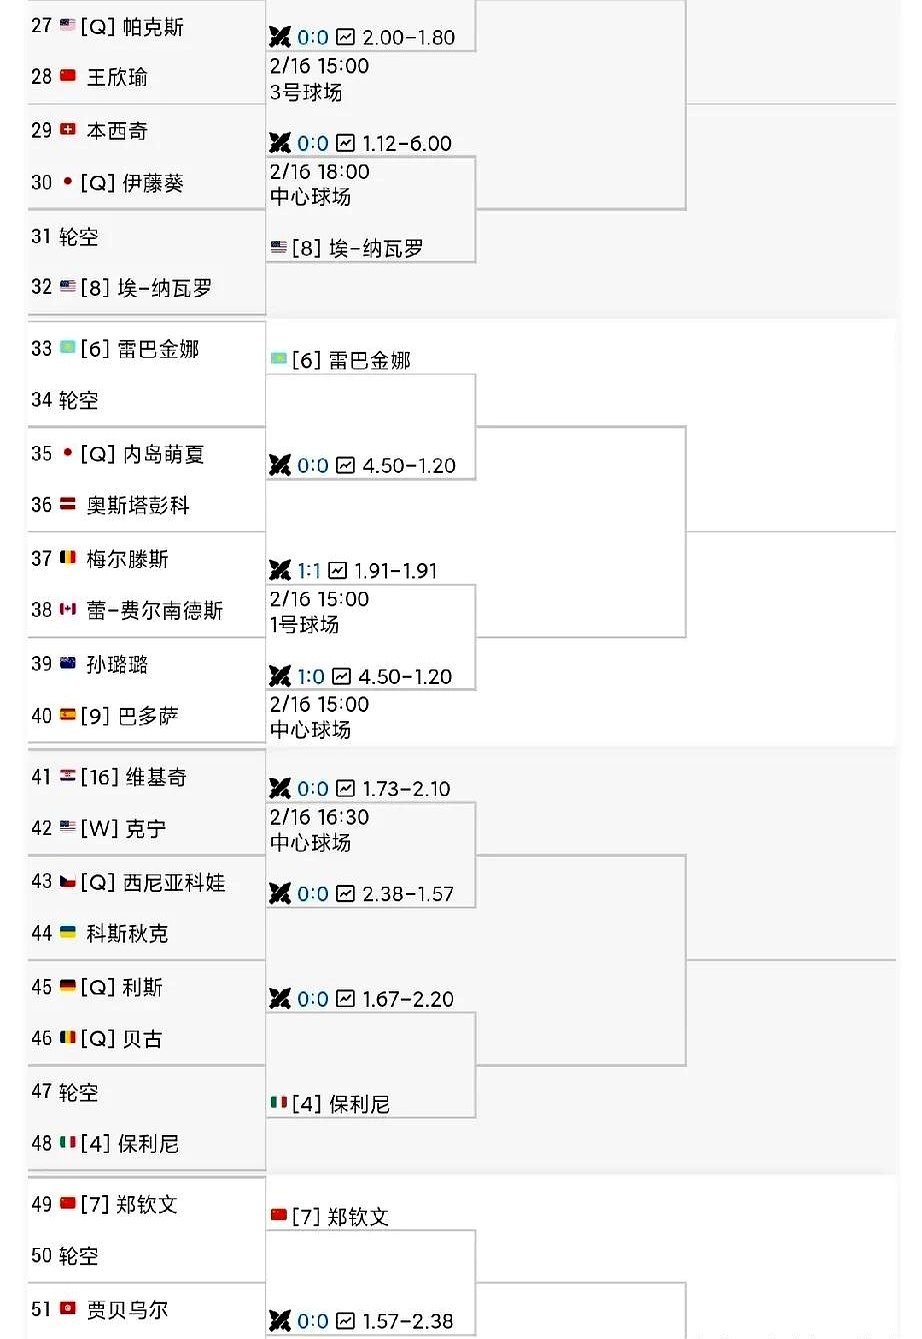Click the match icon beside odds 2.38-1.57

point(280,893)
